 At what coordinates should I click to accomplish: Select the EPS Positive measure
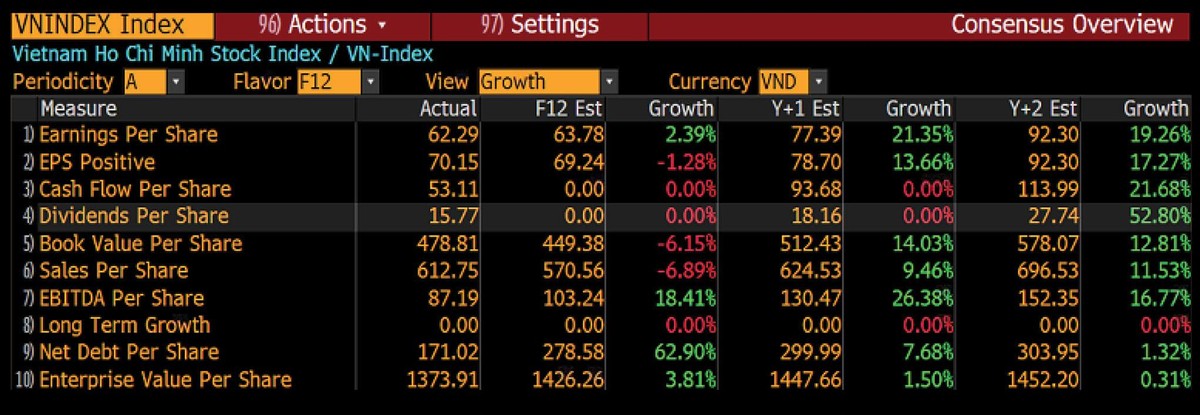[97, 162]
